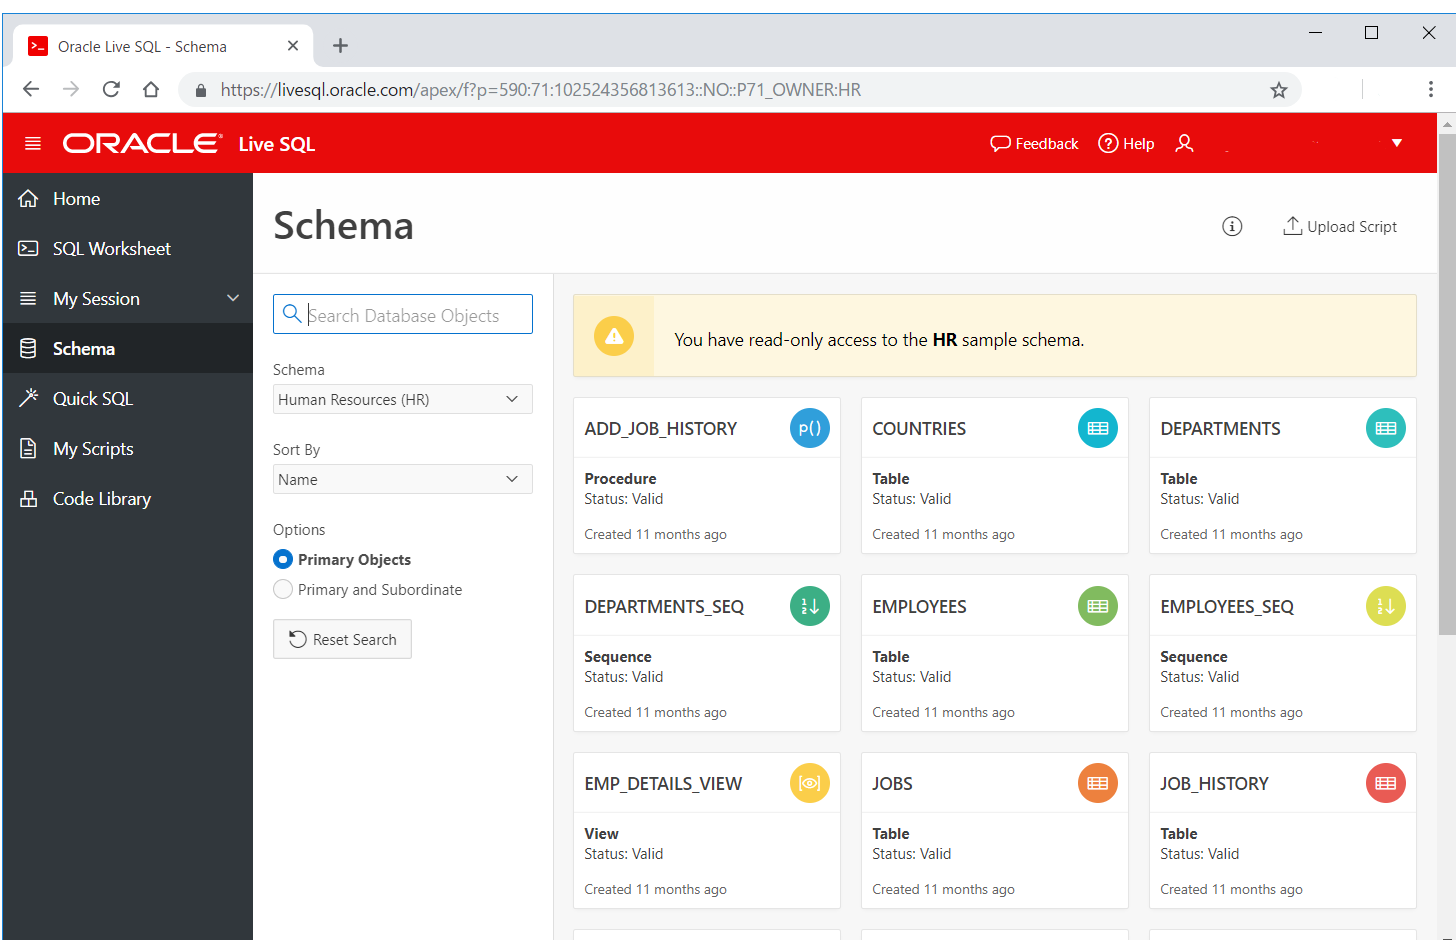Viewport: 1456px width, 940px height.
Task: Select the Primary Objects radio button
Action: pyautogui.click(x=283, y=559)
